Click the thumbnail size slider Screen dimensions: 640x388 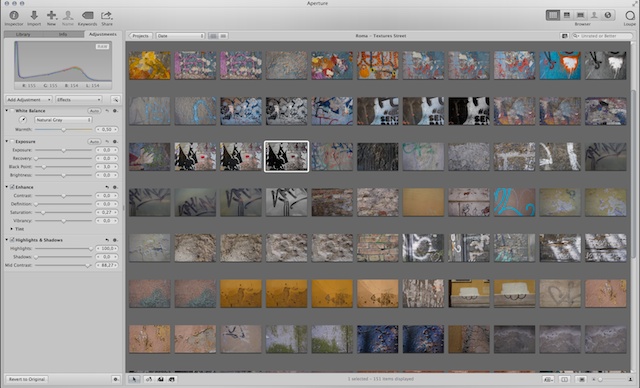(x=611, y=379)
